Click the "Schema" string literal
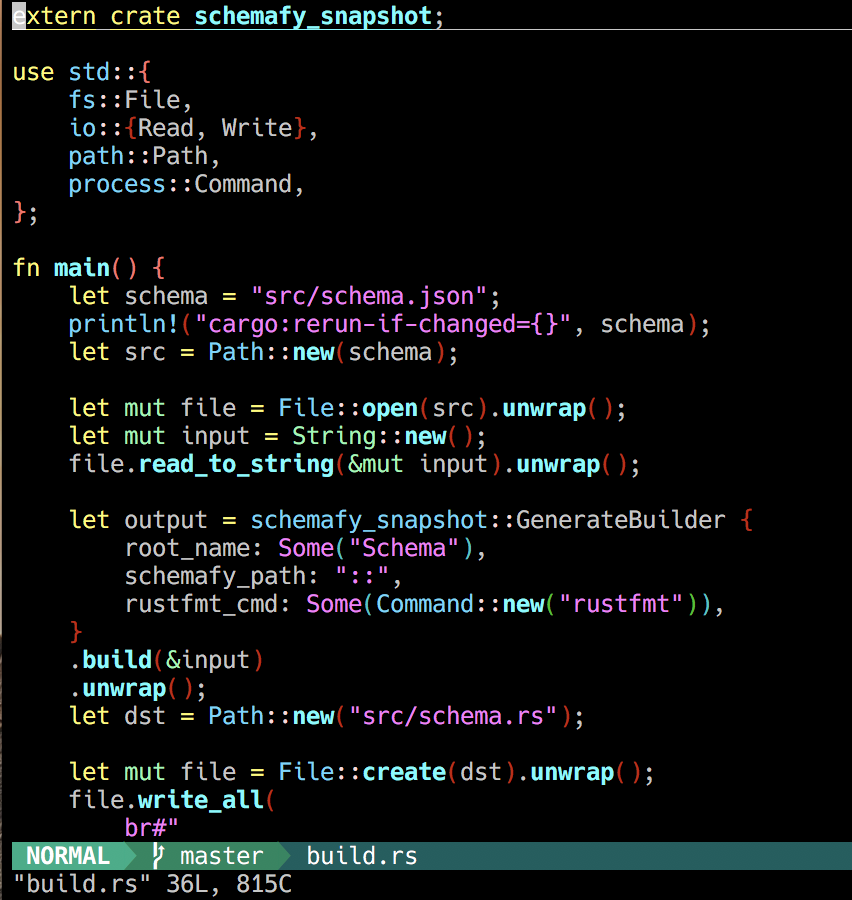 (404, 548)
